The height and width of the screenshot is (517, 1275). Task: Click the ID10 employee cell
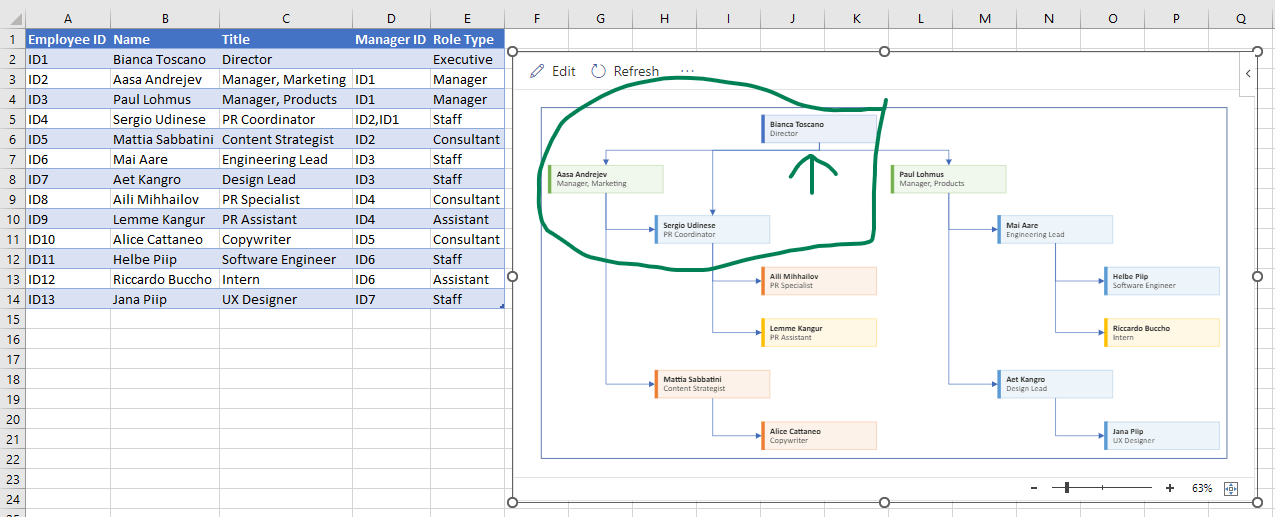[67, 239]
